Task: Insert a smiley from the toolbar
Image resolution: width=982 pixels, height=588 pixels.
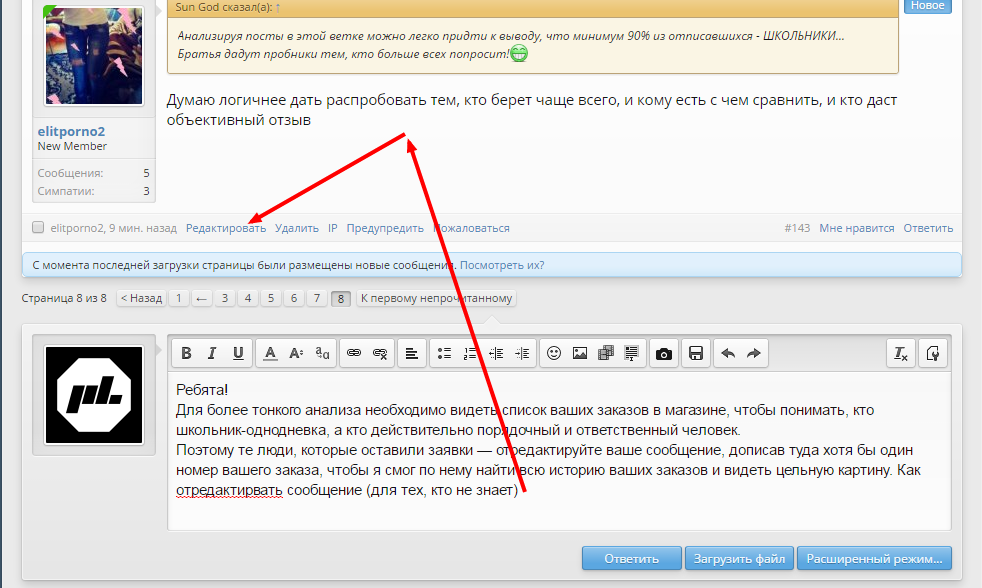Action: [x=554, y=353]
